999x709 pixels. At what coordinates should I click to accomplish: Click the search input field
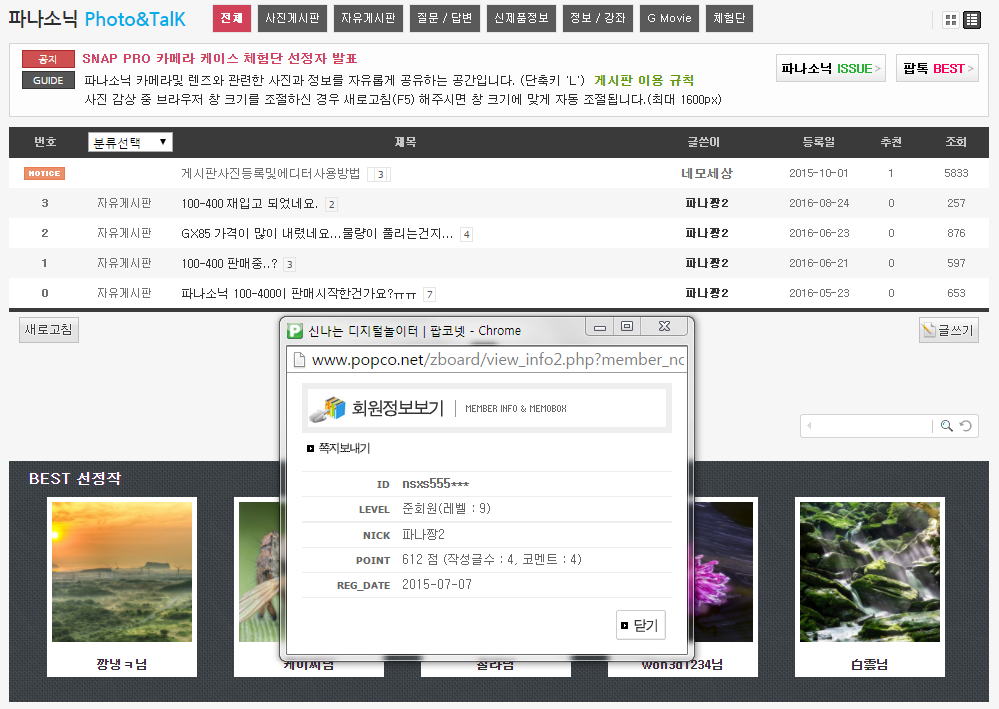[873, 426]
